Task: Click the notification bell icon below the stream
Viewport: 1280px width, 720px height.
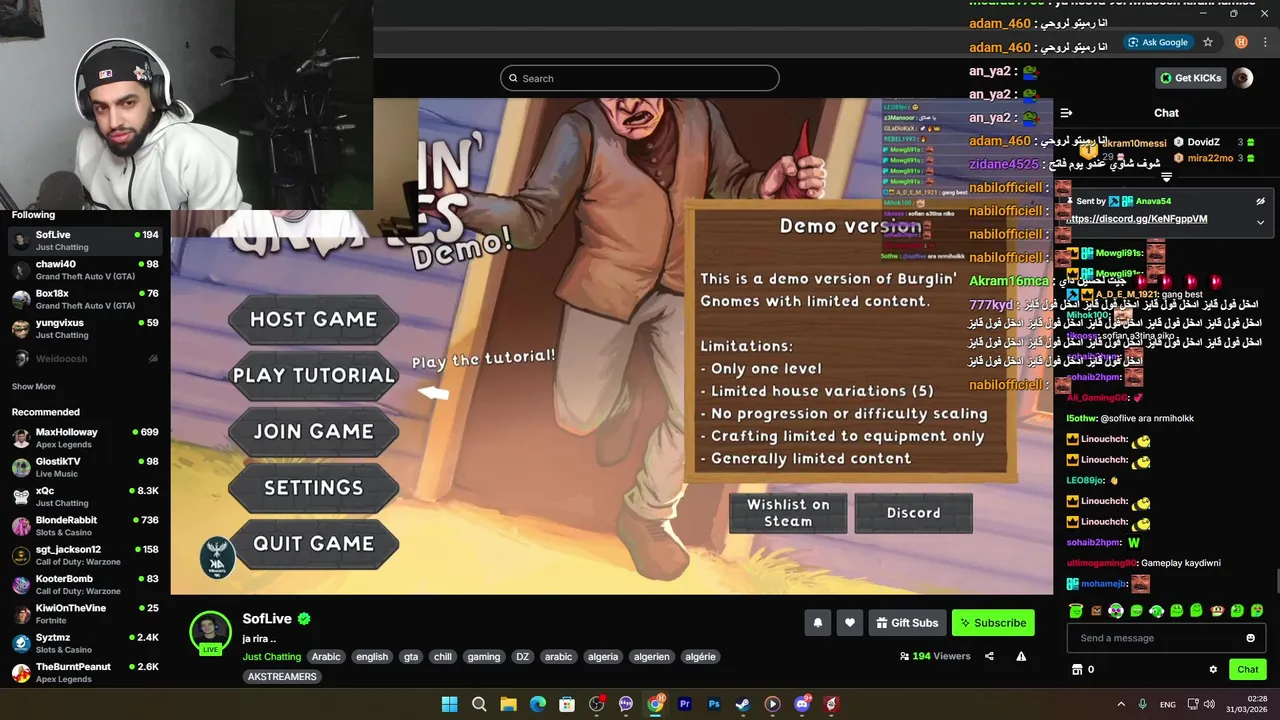Action: [x=817, y=623]
